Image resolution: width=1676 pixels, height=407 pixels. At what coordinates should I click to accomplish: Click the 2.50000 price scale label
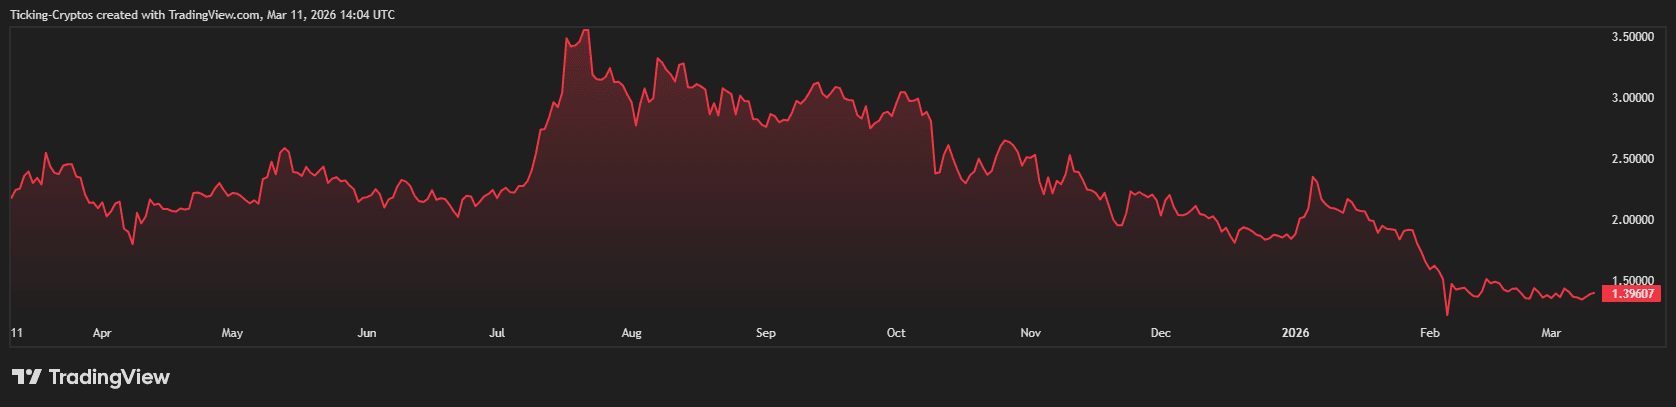[x=1632, y=159]
